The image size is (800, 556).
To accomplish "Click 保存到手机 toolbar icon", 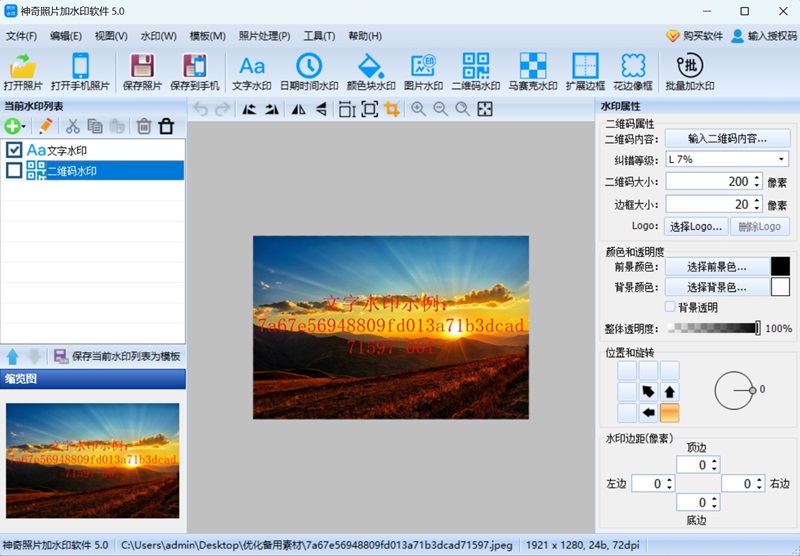I will (x=194, y=72).
